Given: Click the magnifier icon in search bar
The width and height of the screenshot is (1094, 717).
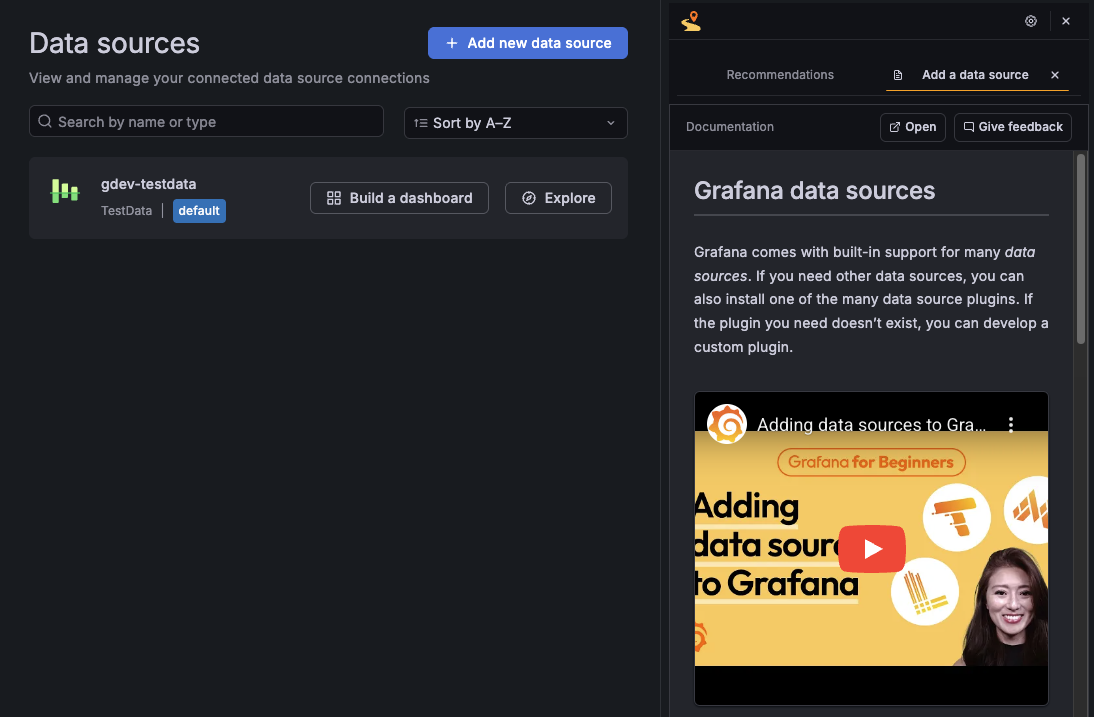Looking at the screenshot, I should tap(45, 120).
